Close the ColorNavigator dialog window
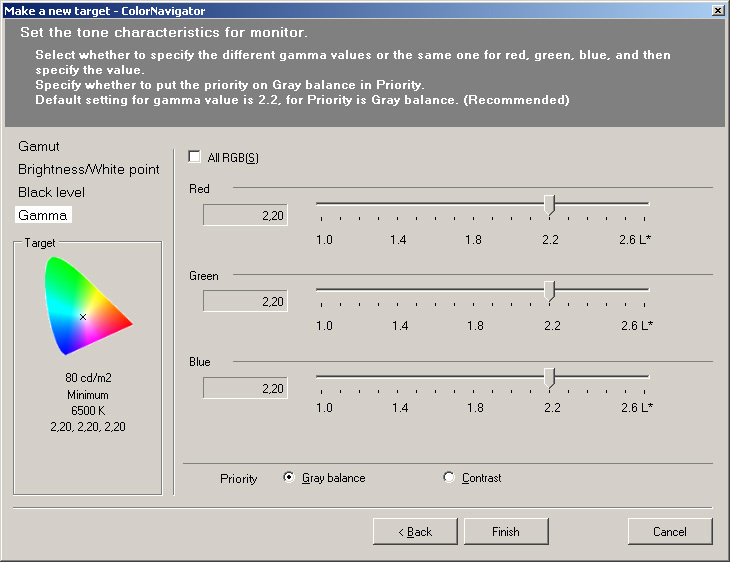730x562 pixels. [x=718, y=10]
